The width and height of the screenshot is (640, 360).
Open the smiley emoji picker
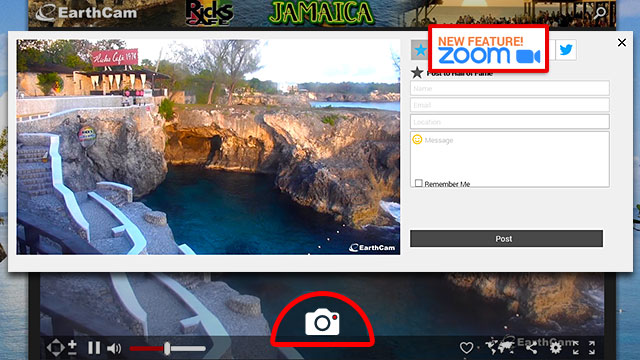coord(417,140)
